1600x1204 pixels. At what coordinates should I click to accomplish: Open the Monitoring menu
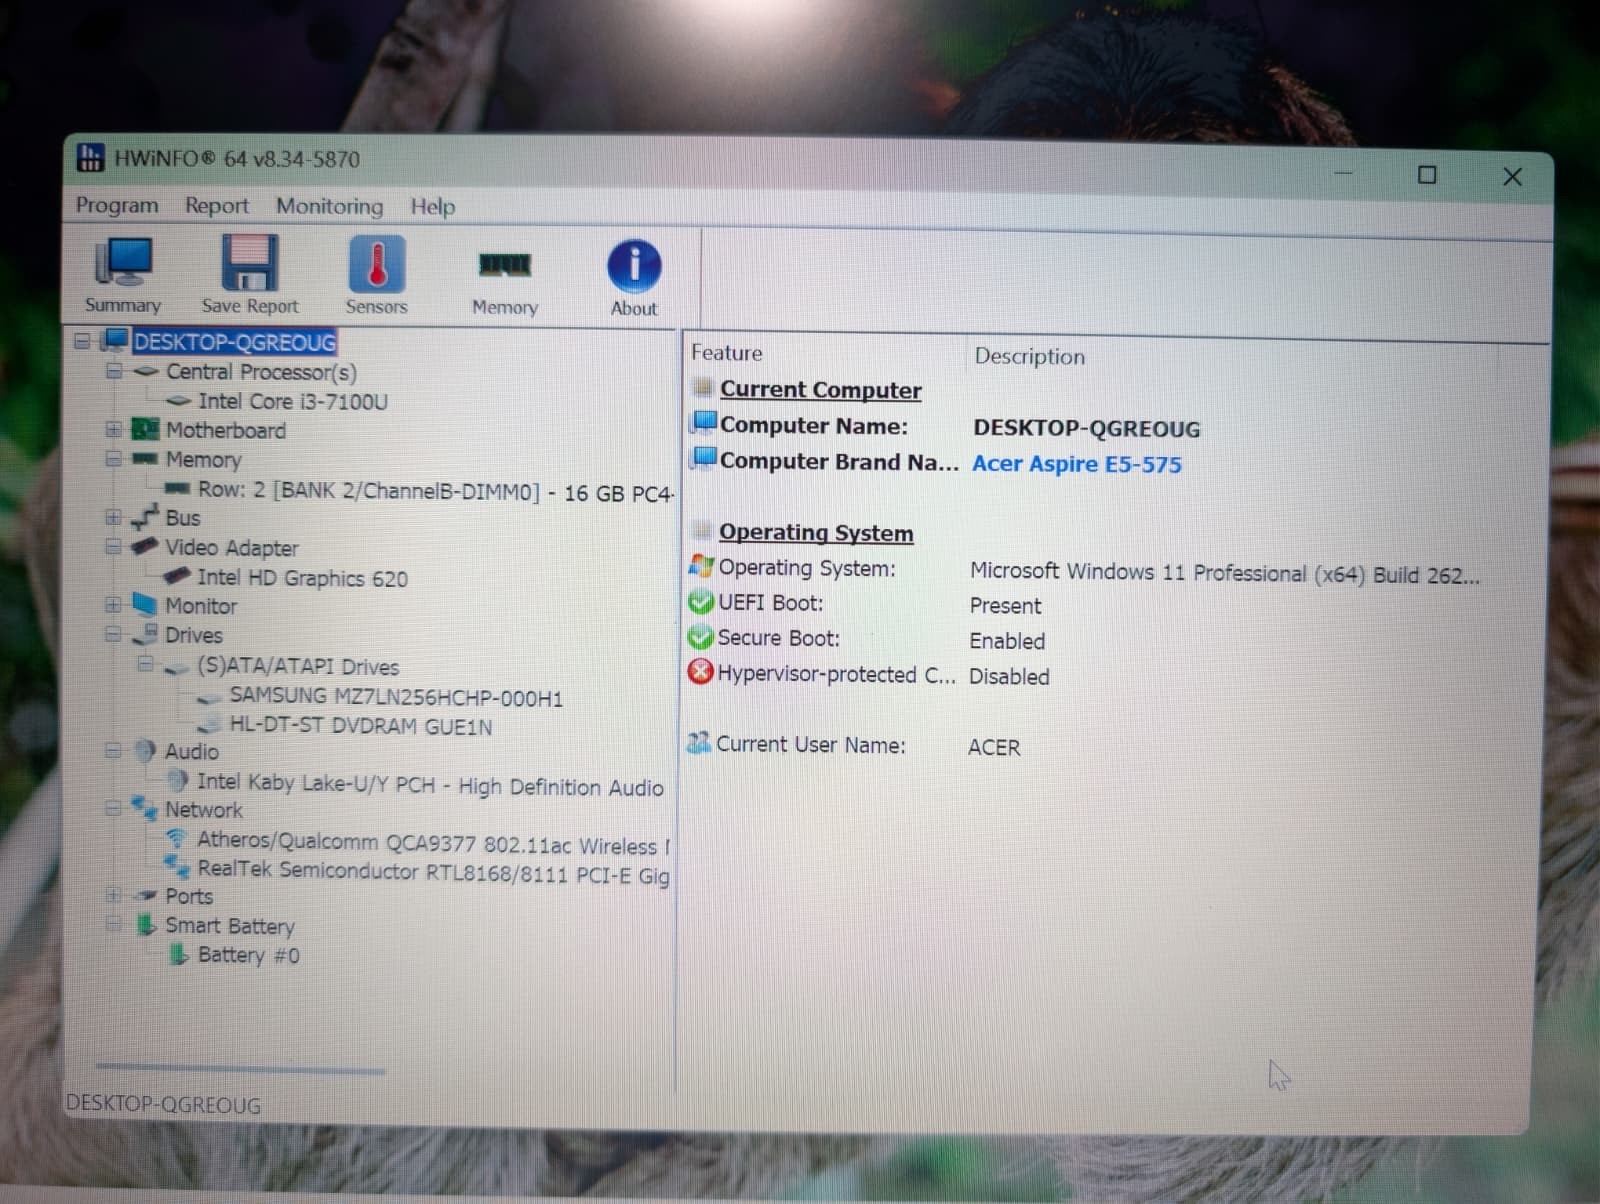329,206
